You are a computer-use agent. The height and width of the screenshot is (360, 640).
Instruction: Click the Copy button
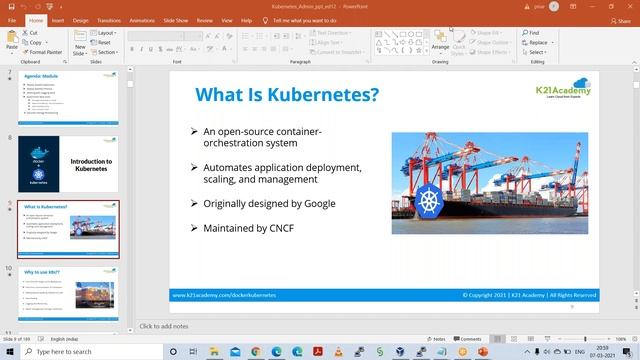(32, 42)
